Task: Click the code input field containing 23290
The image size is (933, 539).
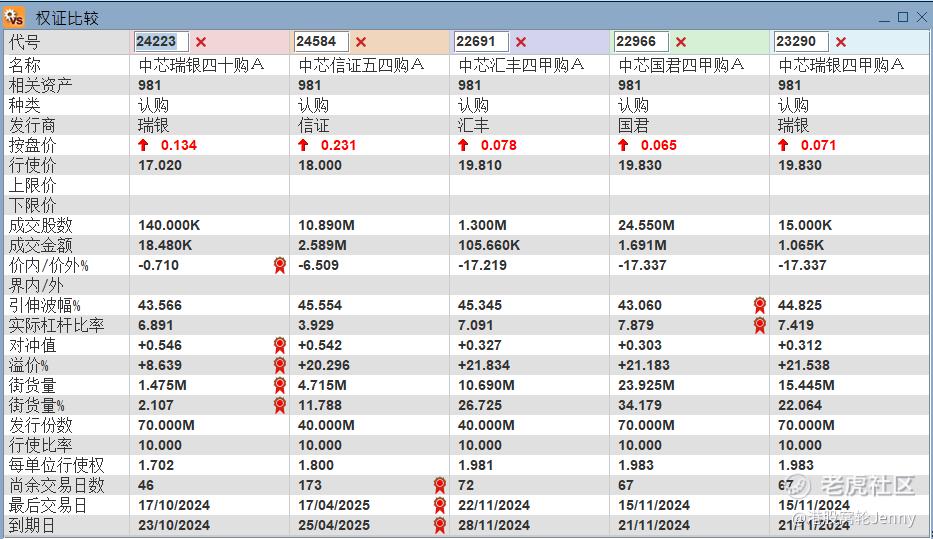Action: point(801,42)
